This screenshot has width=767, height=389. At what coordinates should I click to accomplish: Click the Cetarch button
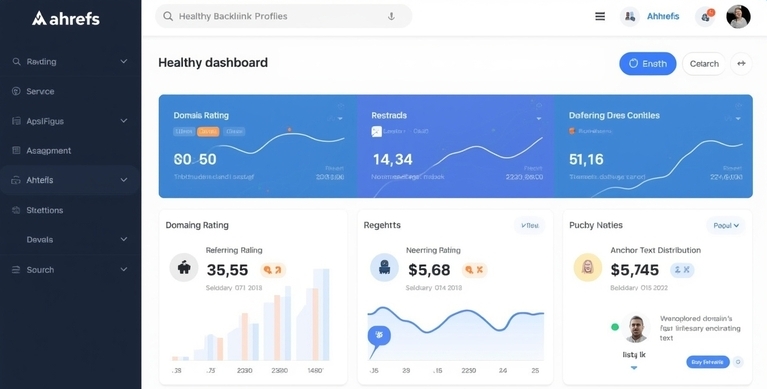click(x=704, y=64)
